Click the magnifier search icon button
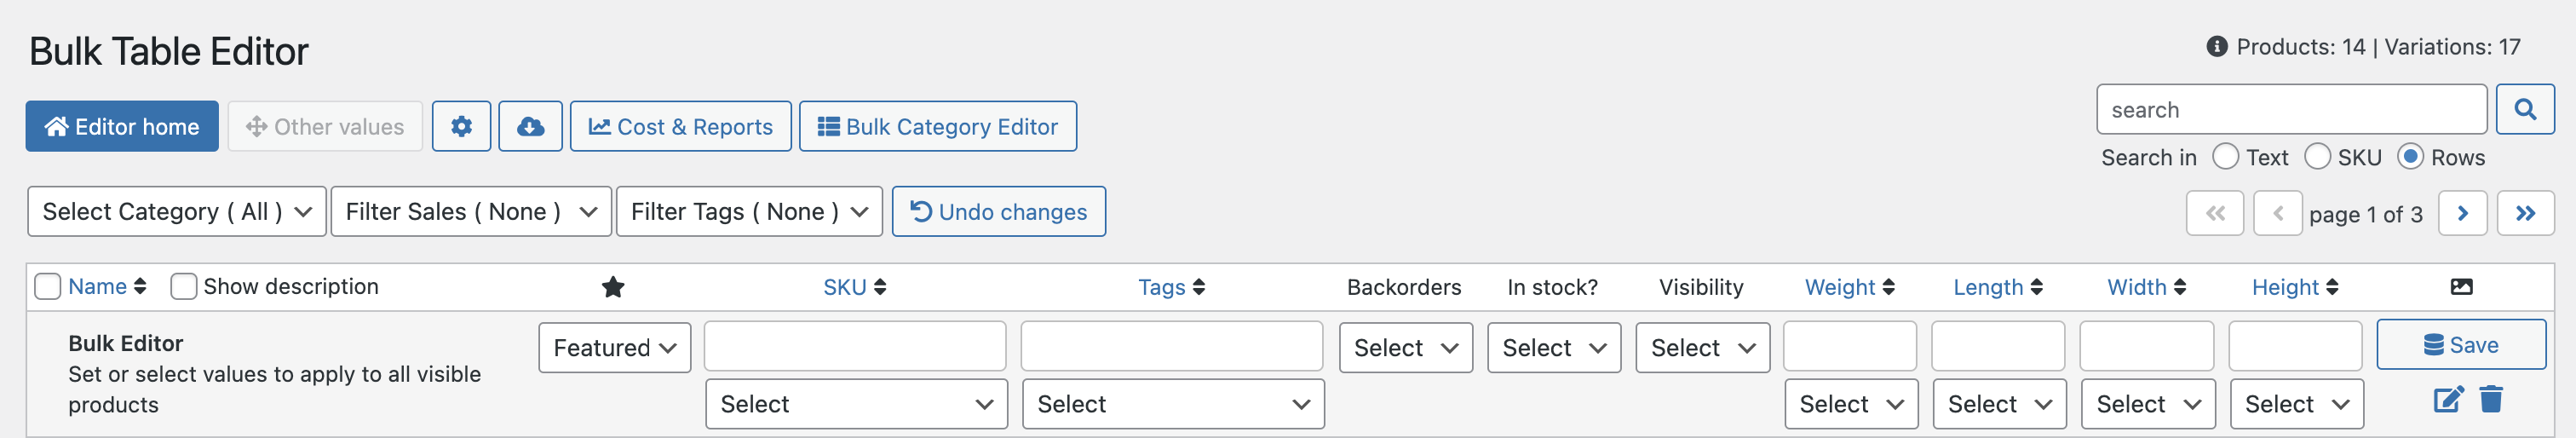Screen dimensions: 2576x438 (x=2524, y=109)
